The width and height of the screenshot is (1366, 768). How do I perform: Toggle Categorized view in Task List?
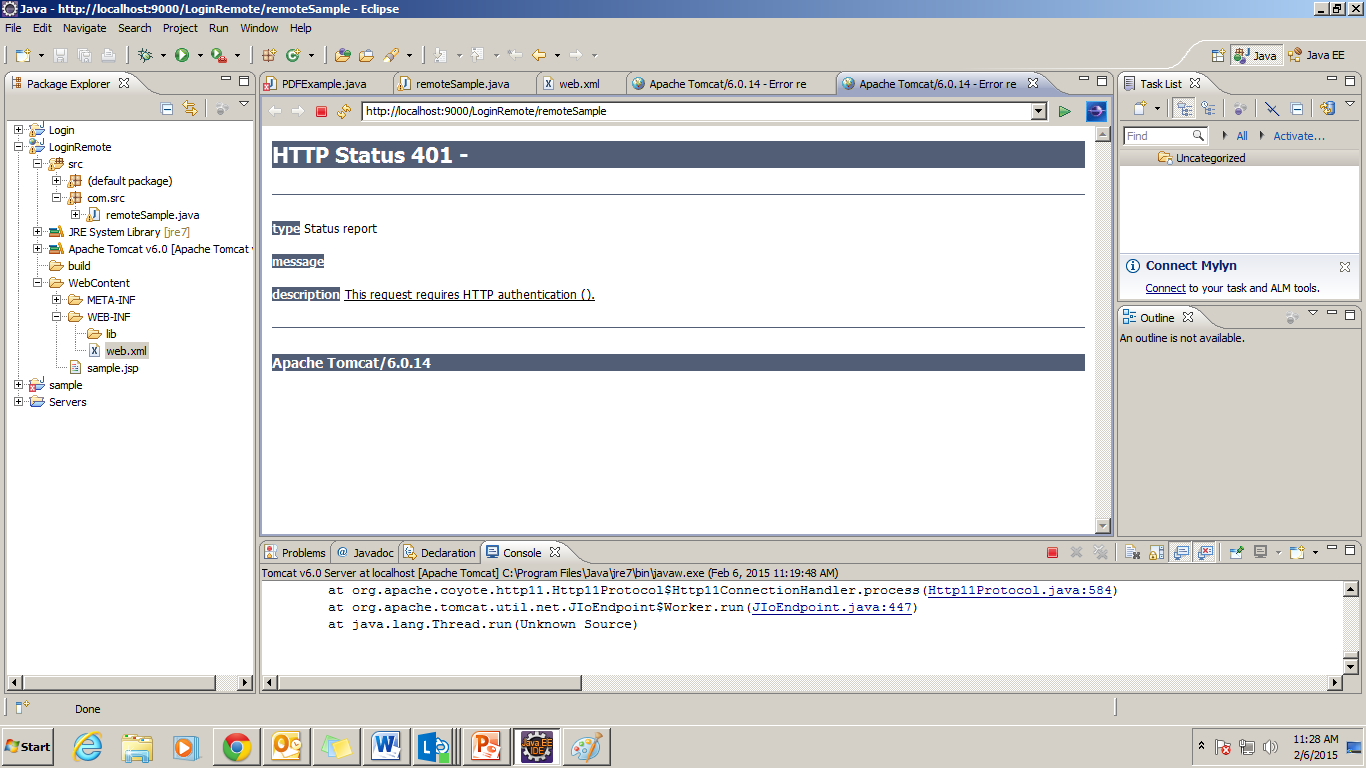[x=1184, y=108]
